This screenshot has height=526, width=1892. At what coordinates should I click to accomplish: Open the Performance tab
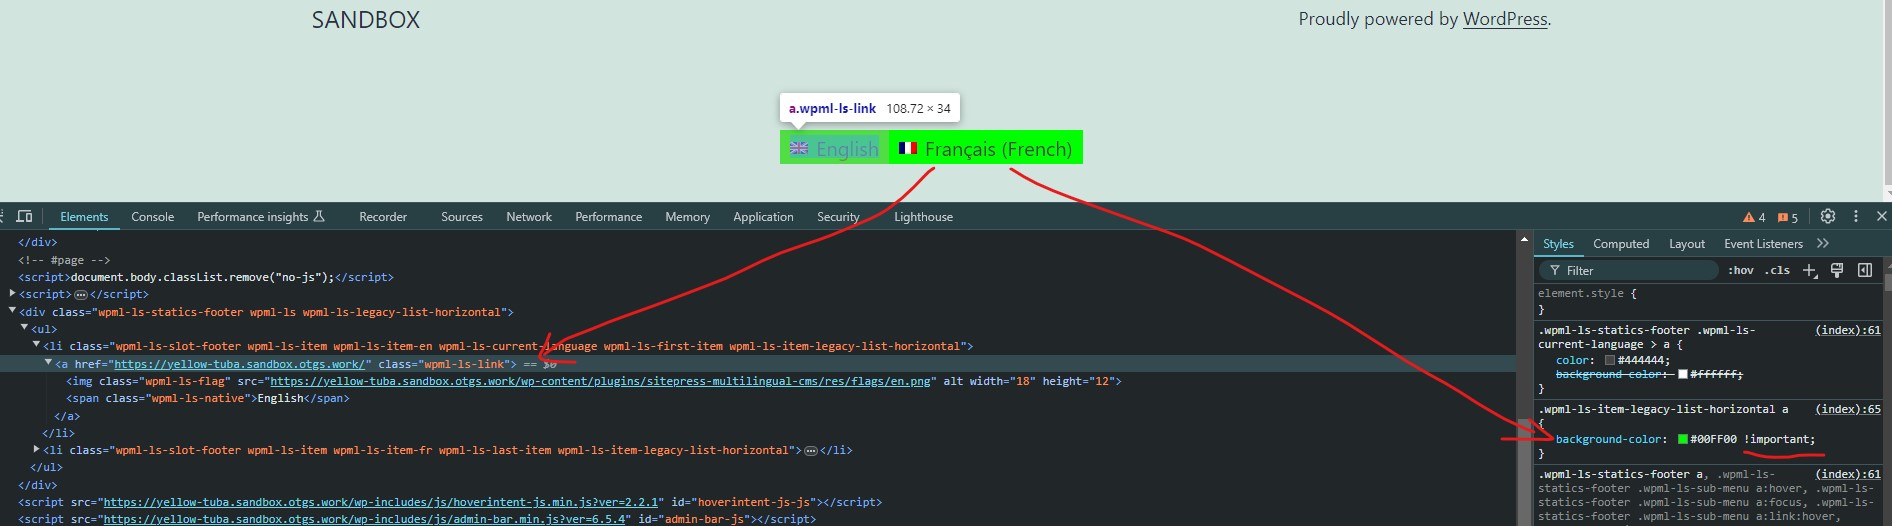pyautogui.click(x=608, y=217)
